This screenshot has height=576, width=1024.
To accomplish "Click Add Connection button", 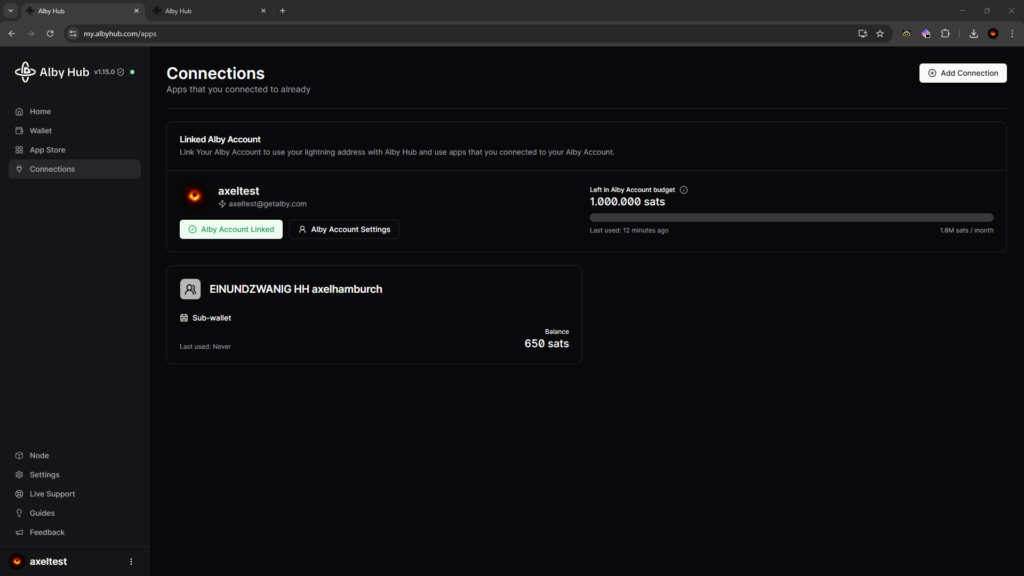I will [962, 73].
